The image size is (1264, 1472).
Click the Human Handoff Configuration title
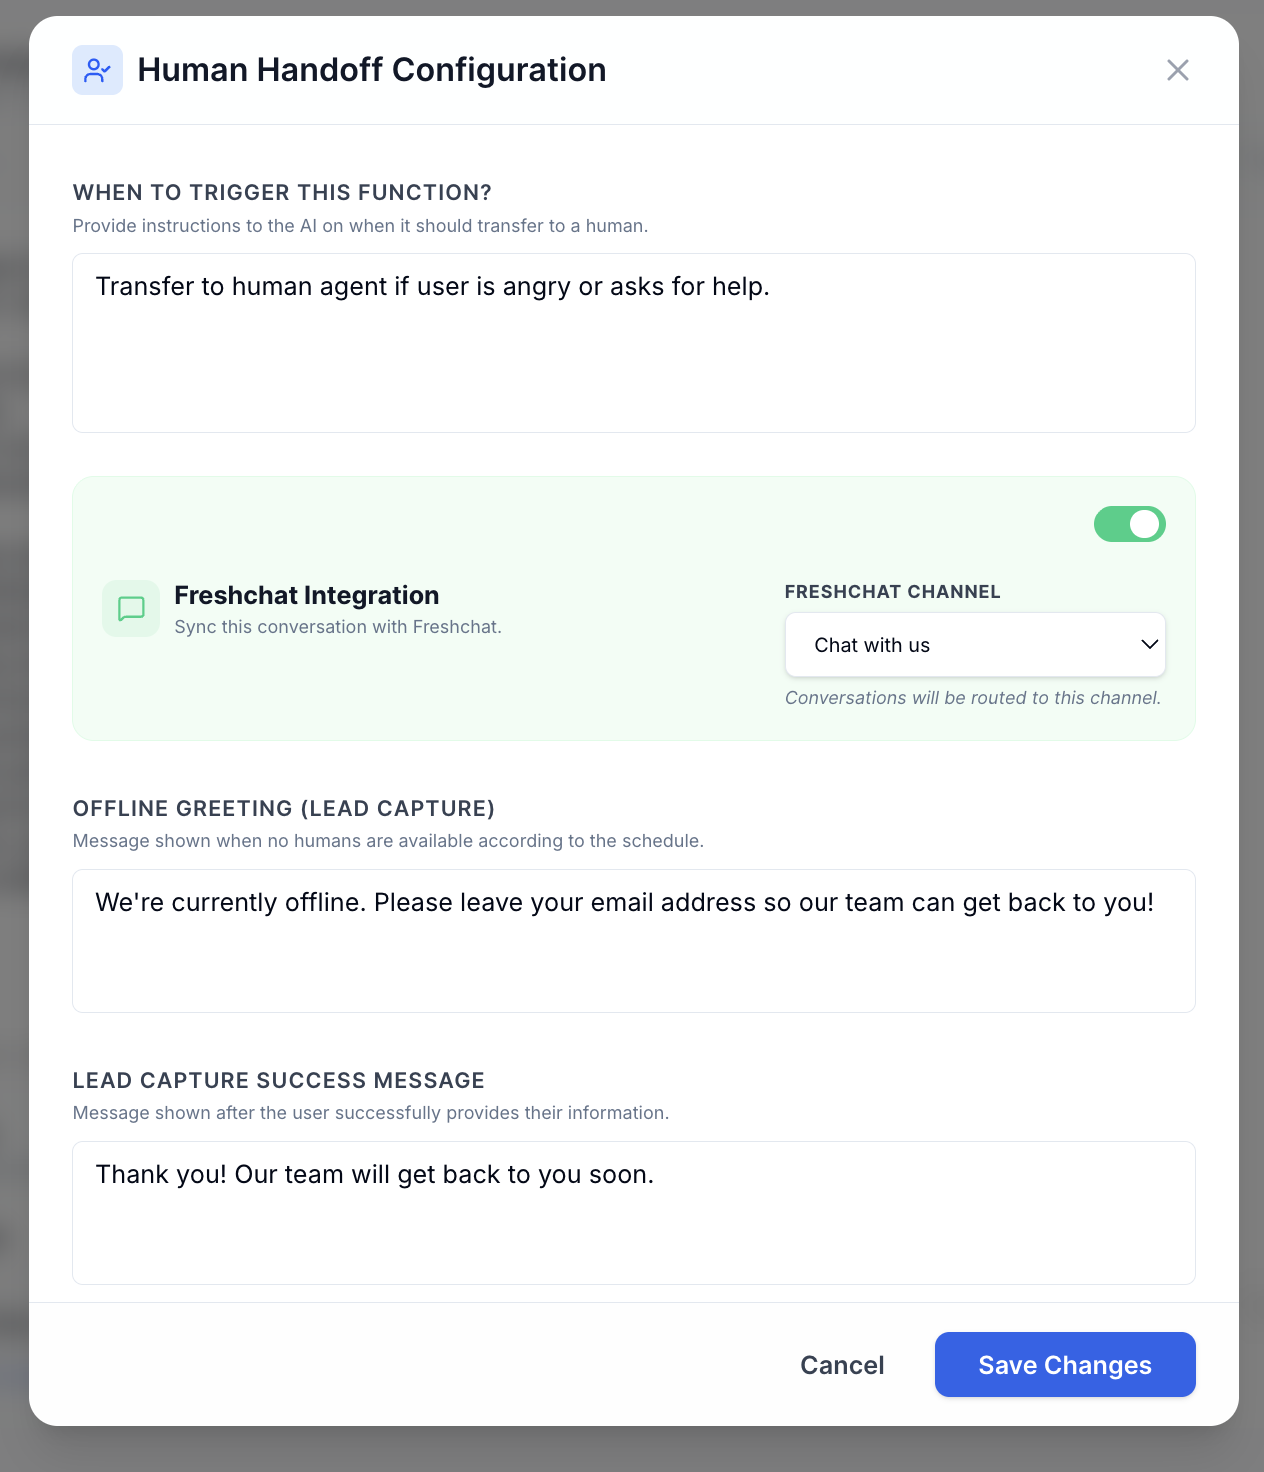click(372, 70)
